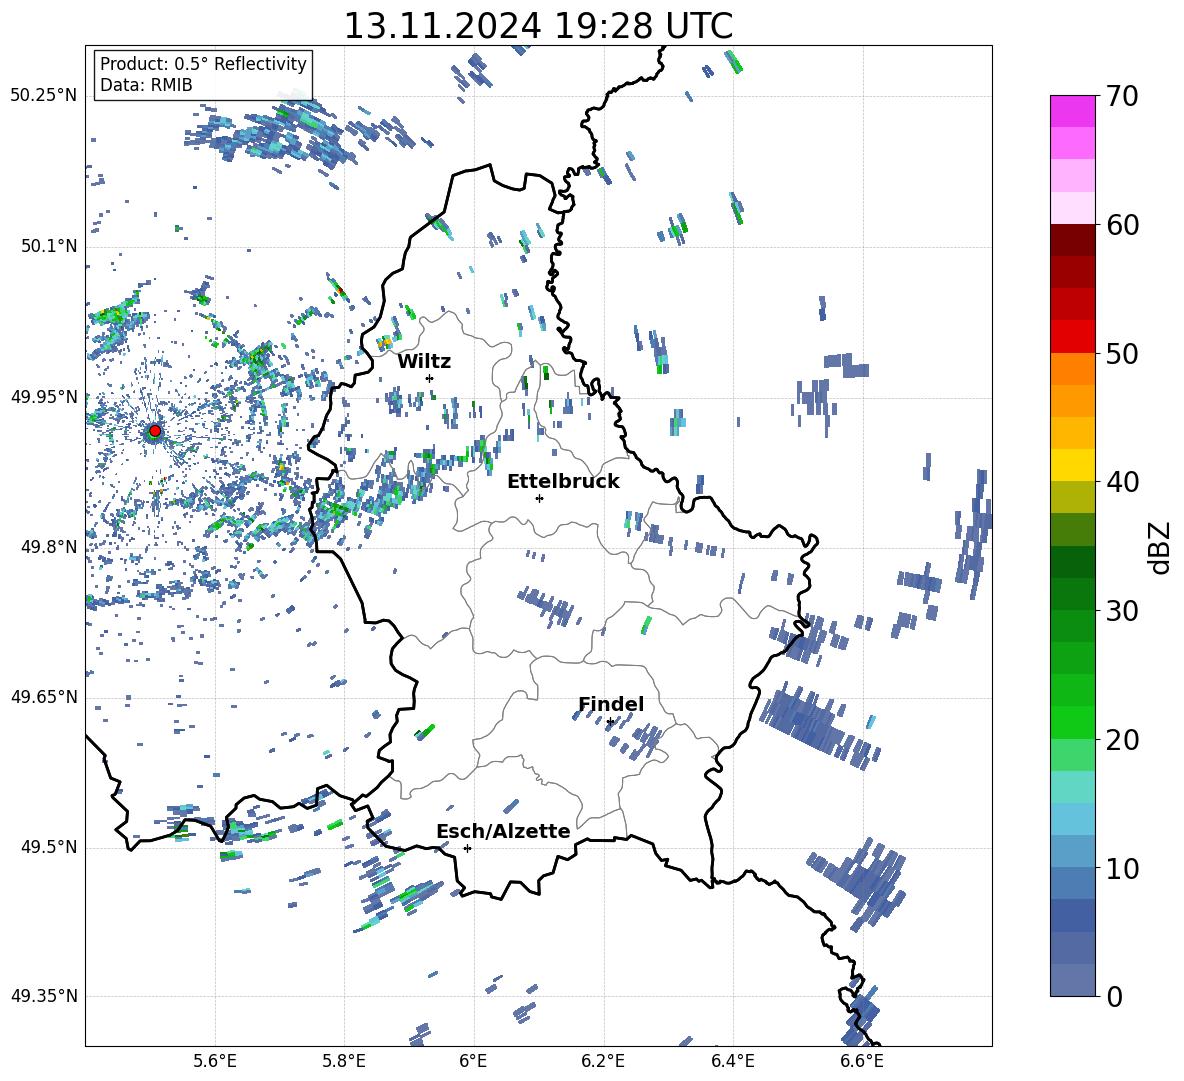Click the 49.5°N latitude label

49,847
